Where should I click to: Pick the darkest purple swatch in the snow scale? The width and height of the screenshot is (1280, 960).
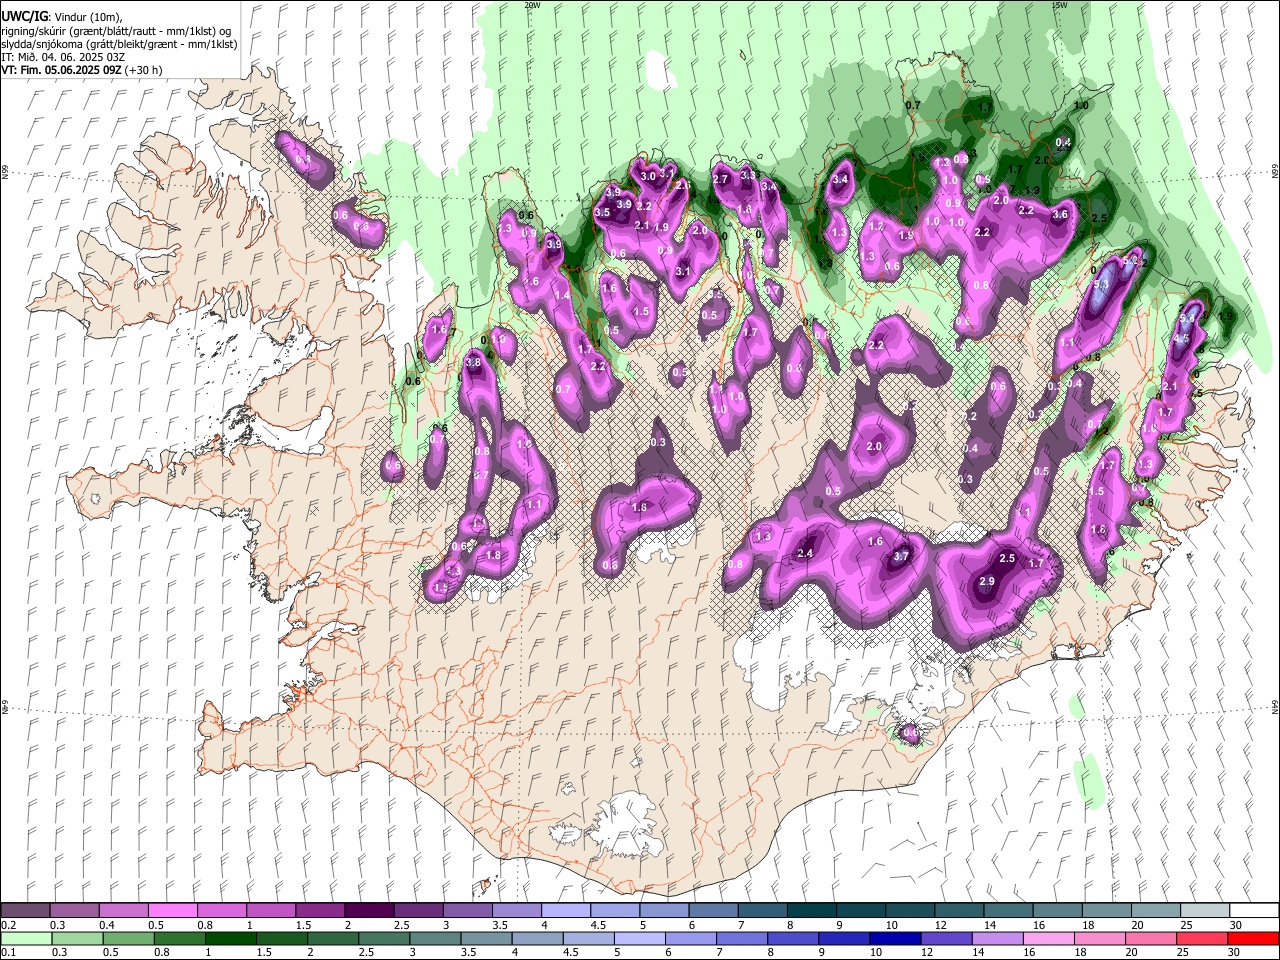[x=369, y=910]
